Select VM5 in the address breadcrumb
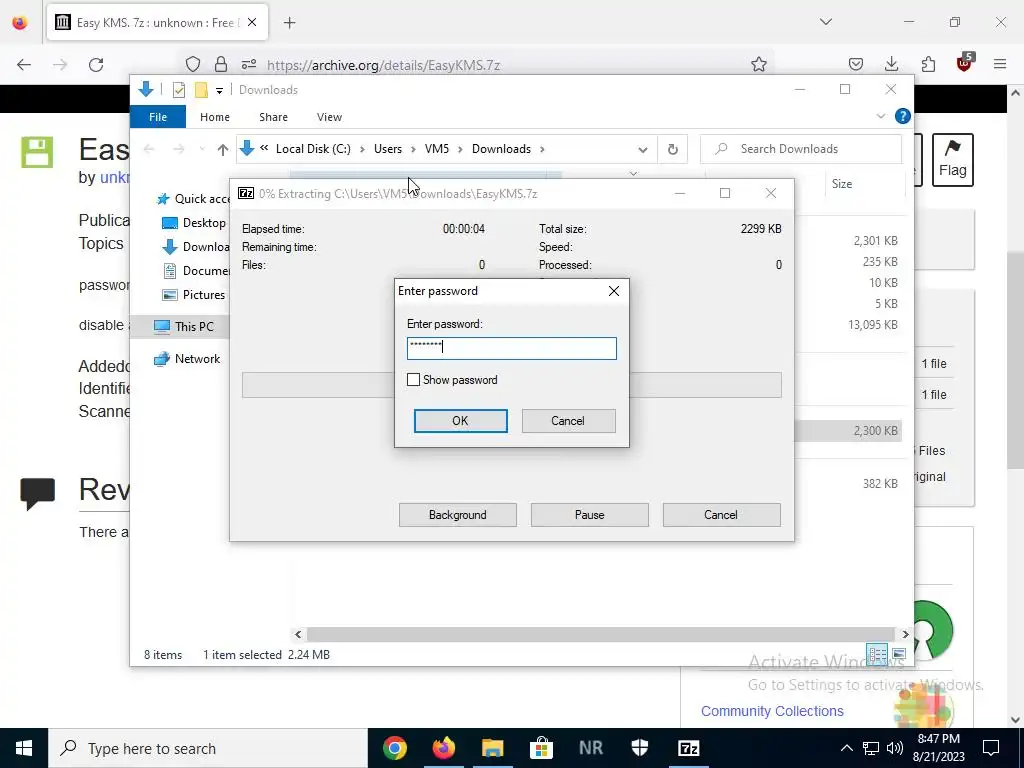 pos(437,149)
